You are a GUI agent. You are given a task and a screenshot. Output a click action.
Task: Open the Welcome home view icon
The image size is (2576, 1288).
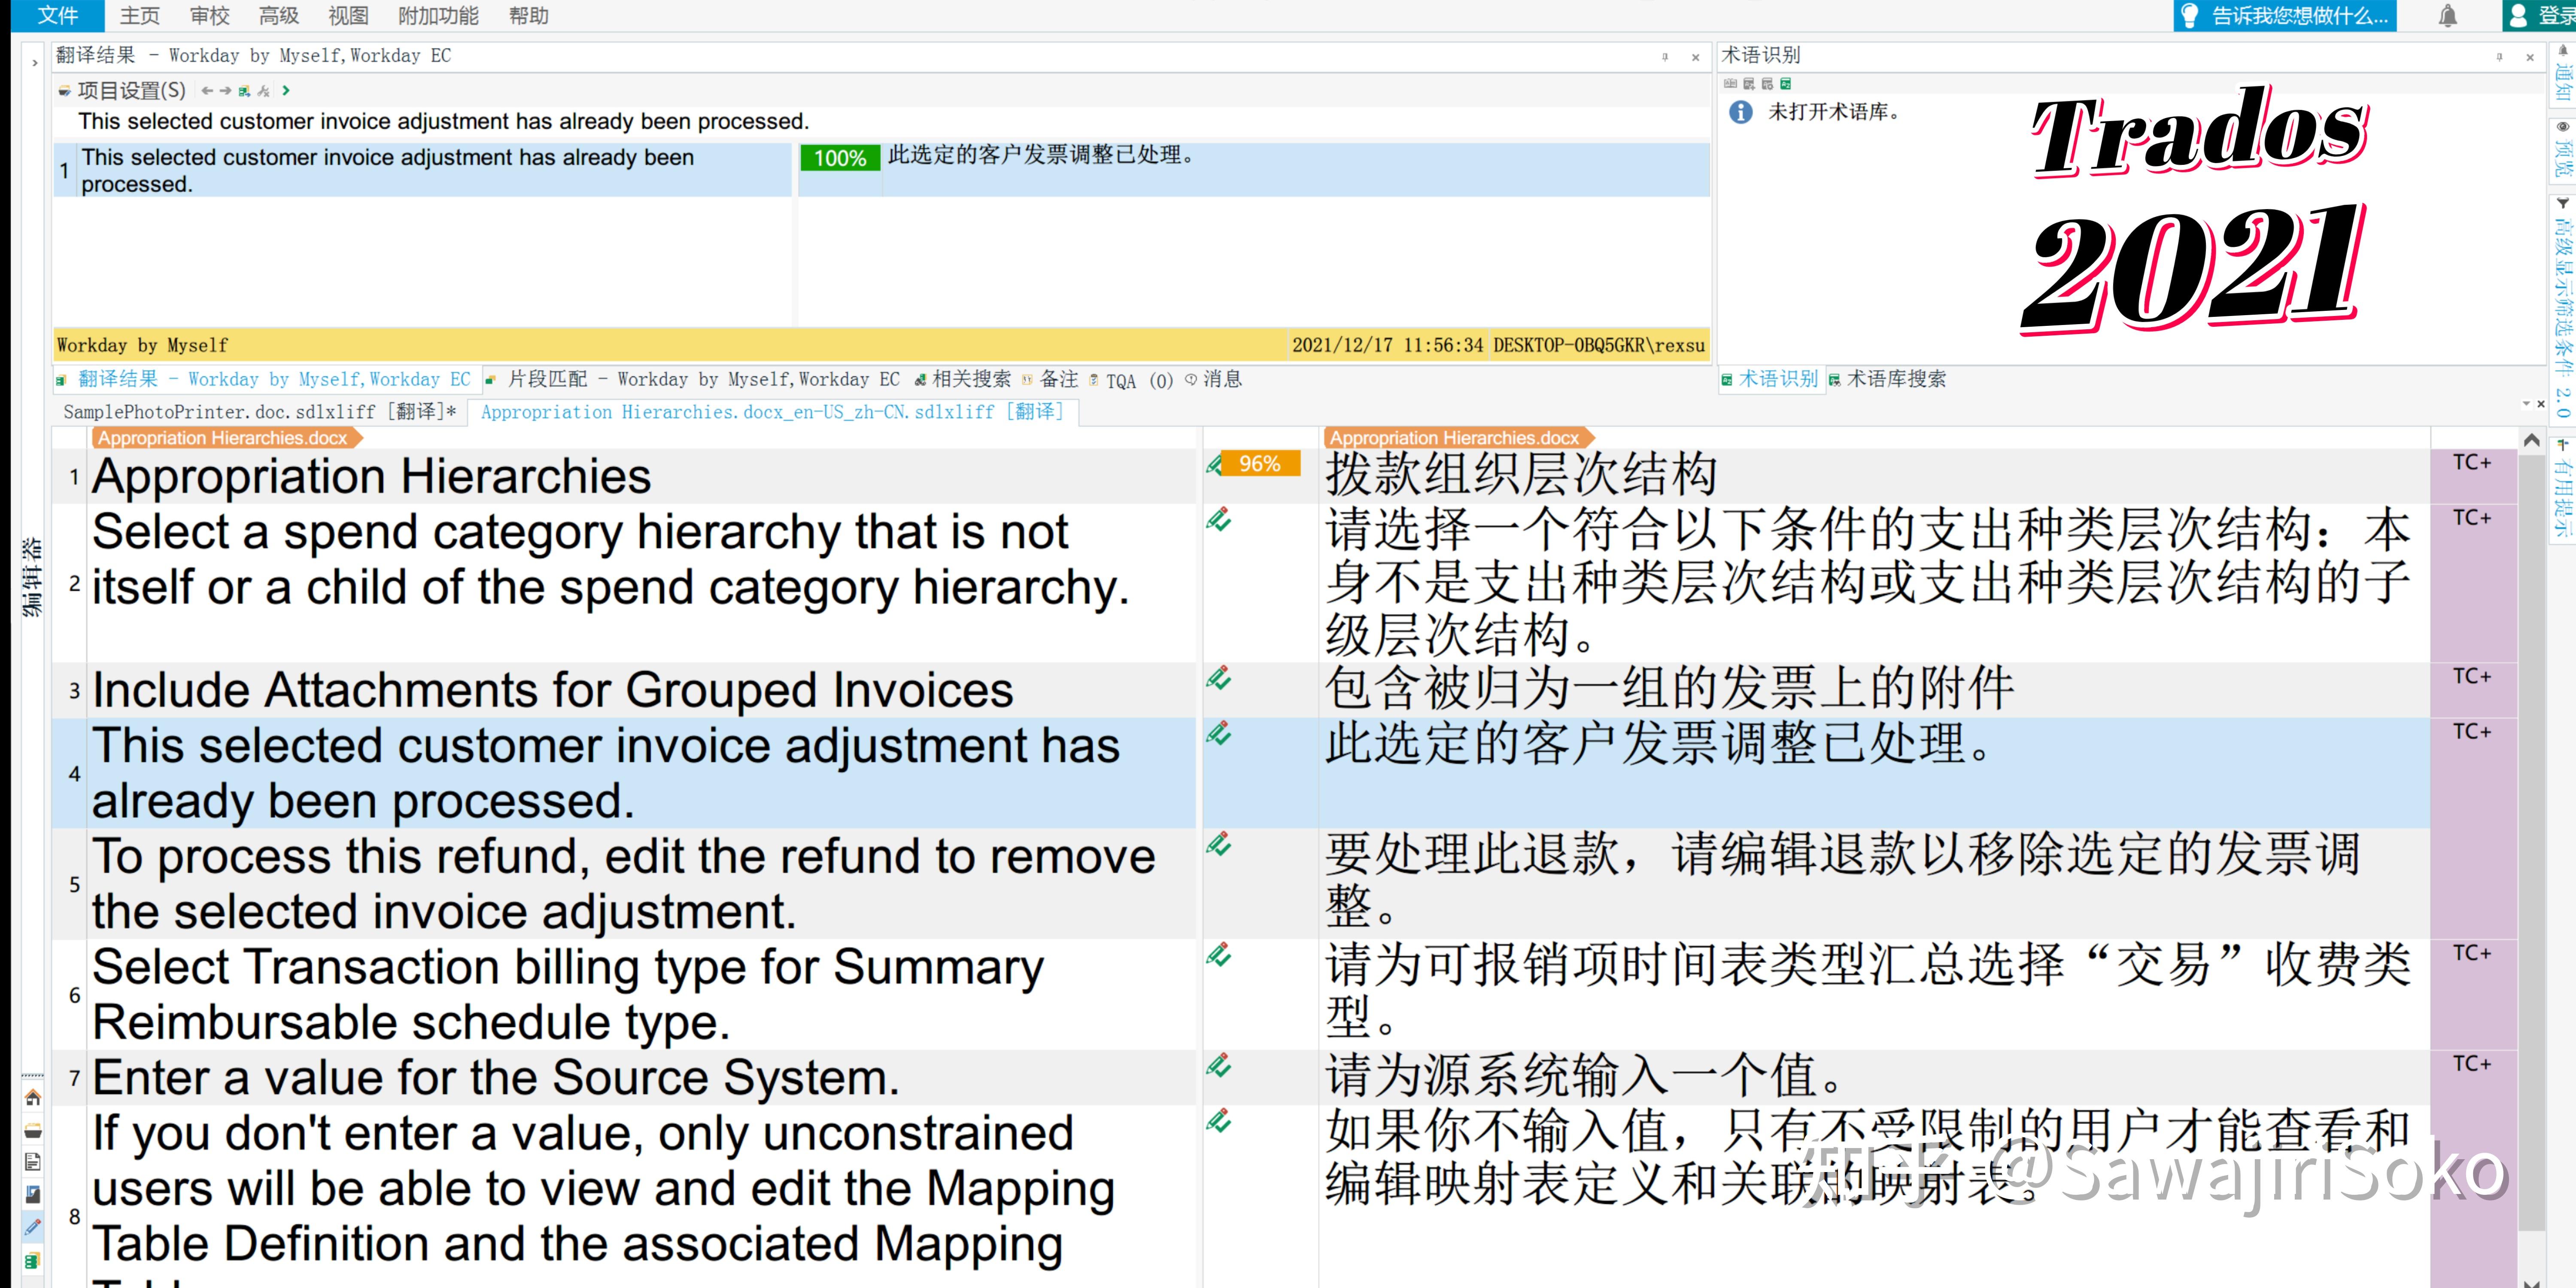[32, 1098]
